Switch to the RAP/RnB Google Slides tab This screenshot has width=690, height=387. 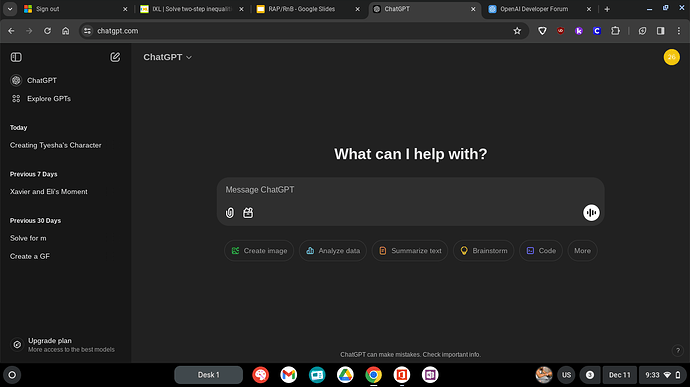307,9
